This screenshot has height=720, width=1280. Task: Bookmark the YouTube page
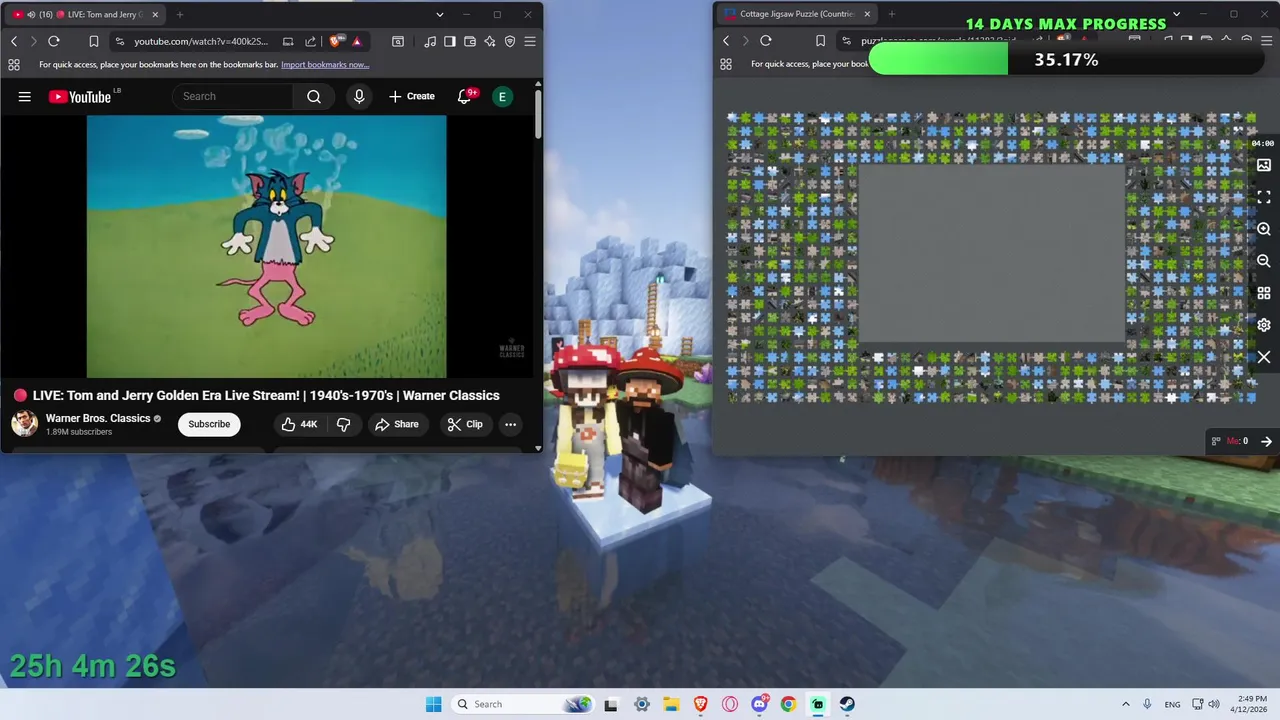[x=94, y=41]
